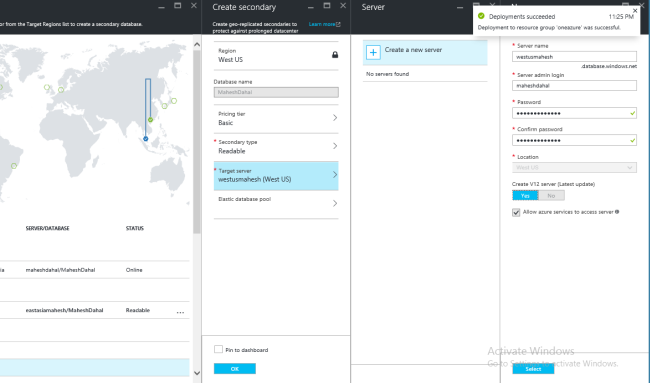The width and height of the screenshot is (650, 383).
Task: Select Target server westusmahesh entry
Action: pyautogui.click(x=276, y=176)
